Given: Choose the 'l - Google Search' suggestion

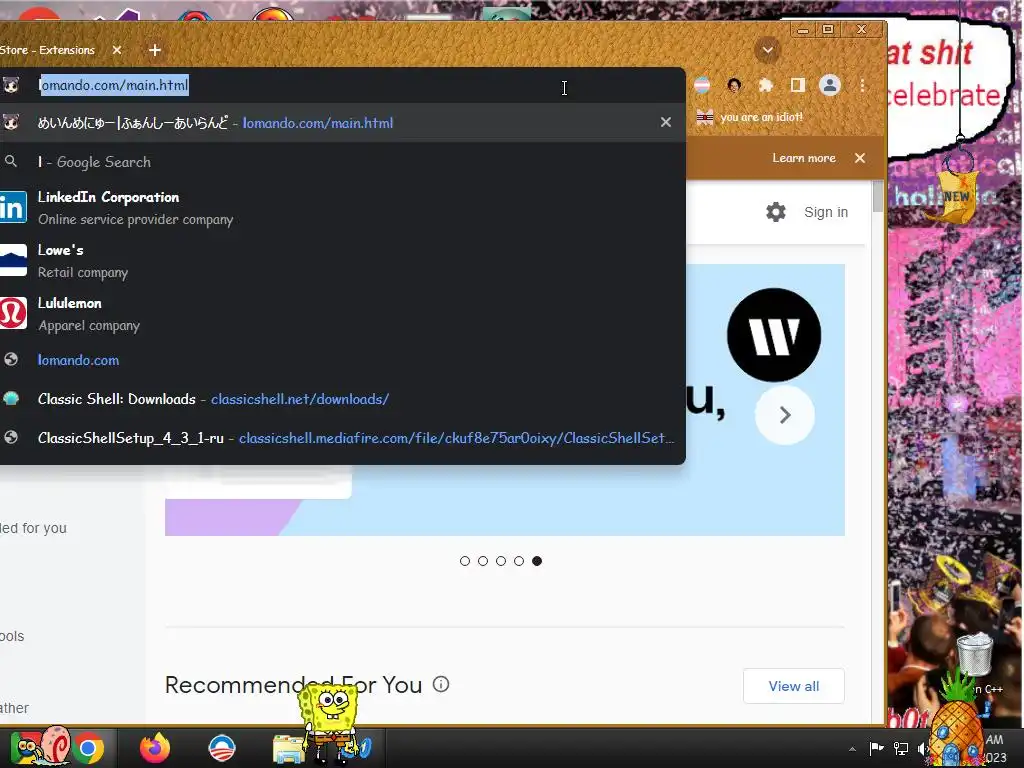Looking at the screenshot, I should [x=343, y=161].
